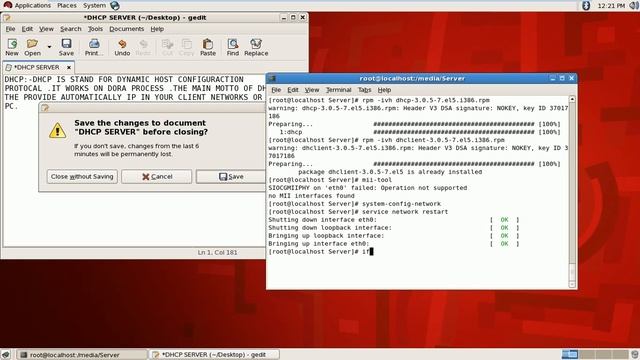
Task: Open the Applications menu in top panel
Action: [x=27, y=5]
